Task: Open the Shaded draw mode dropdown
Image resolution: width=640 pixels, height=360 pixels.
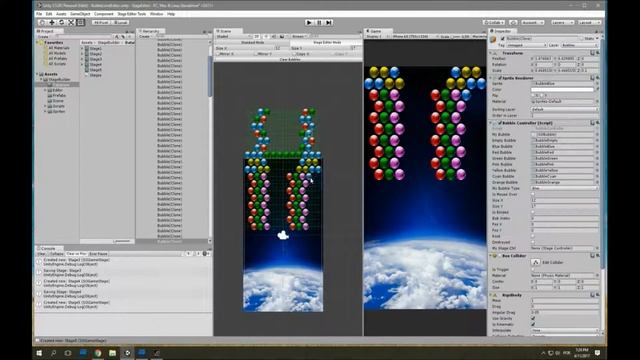Action: [x=232, y=36]
